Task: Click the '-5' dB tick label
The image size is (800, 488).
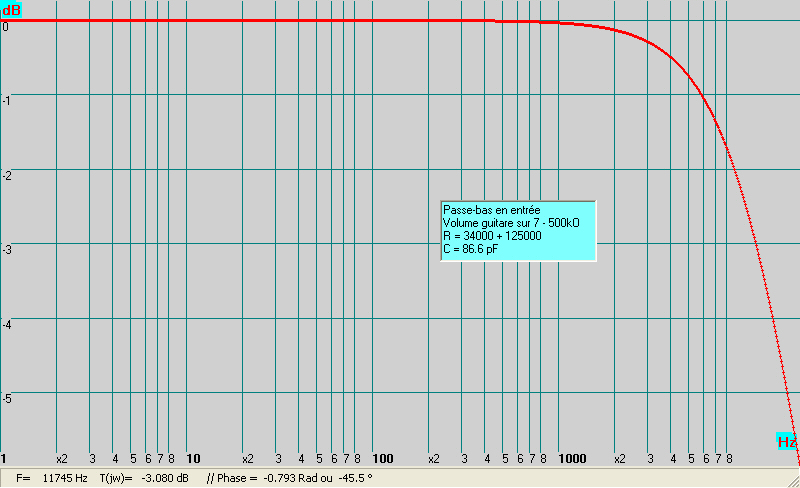Action: (x=6, y=399)
